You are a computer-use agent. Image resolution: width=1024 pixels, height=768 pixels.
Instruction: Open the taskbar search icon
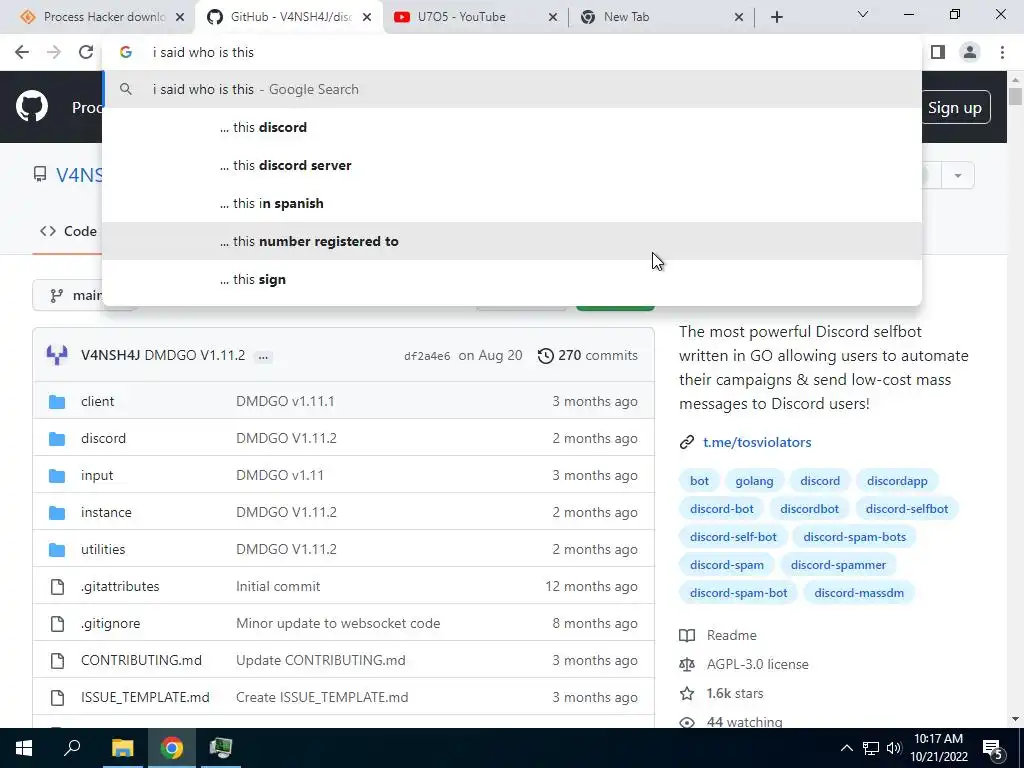click(x=72, y=748)
